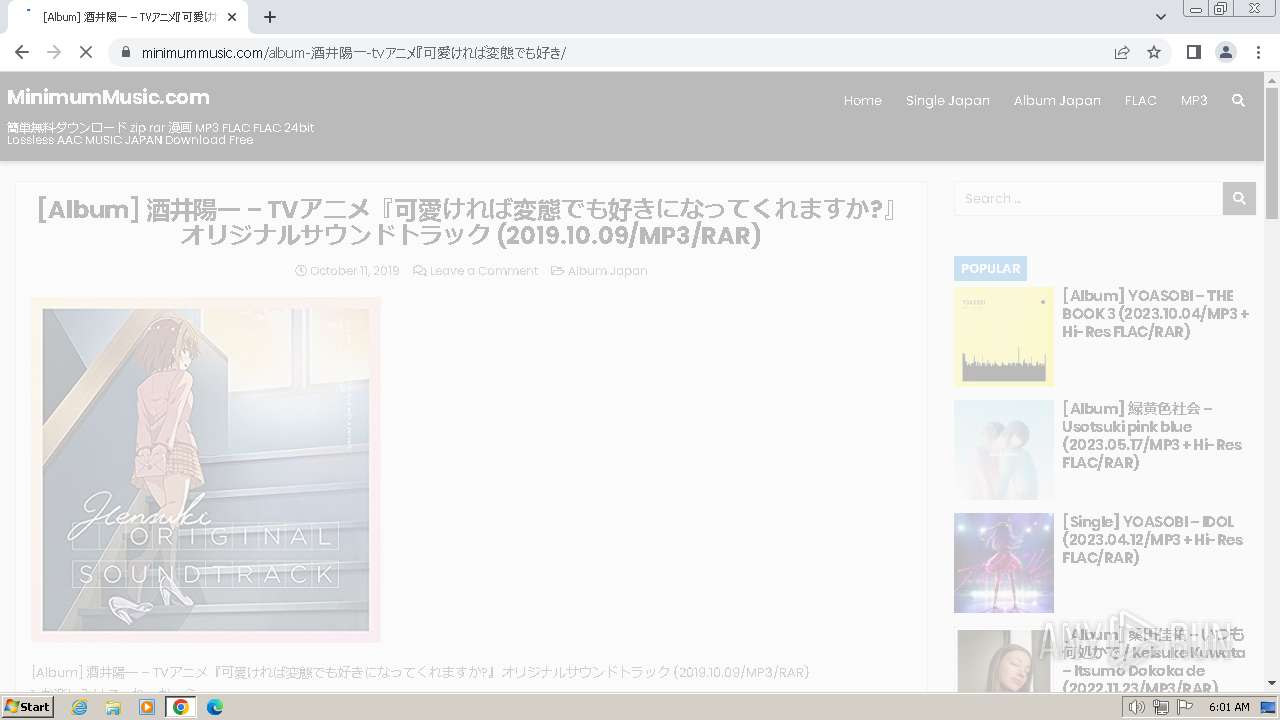This screenshot has width=1280, height=720.
Task: Select the POPULAR sidebar tab
Action: coord(990,268)
